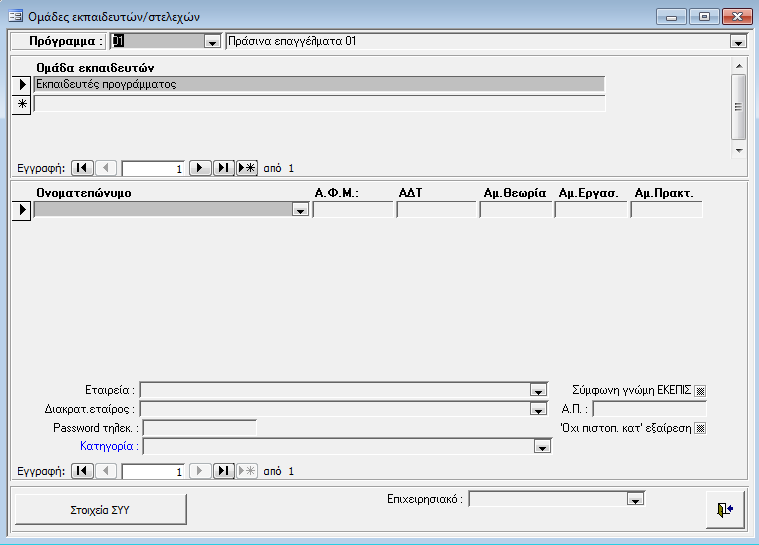759x545 pixels.
Task: Click the Password τηλεκ. input field
Action: point(200,428)
